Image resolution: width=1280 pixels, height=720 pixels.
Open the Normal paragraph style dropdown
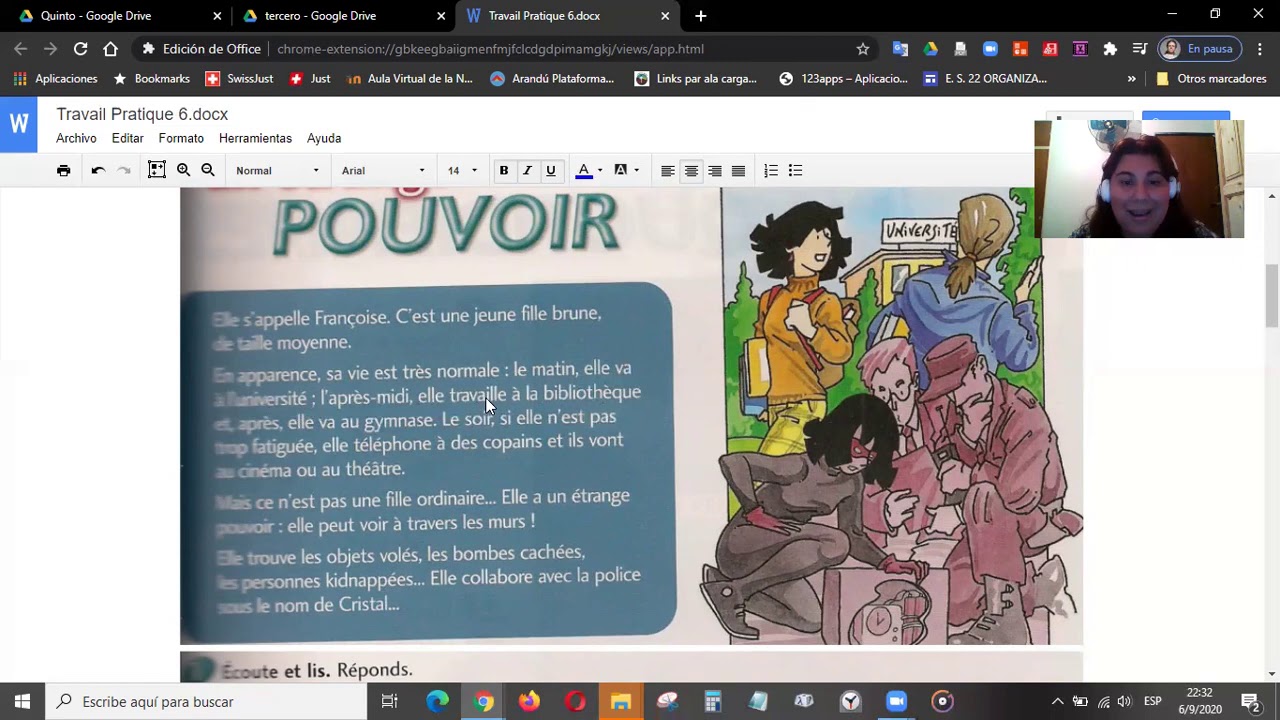[277, 171]
